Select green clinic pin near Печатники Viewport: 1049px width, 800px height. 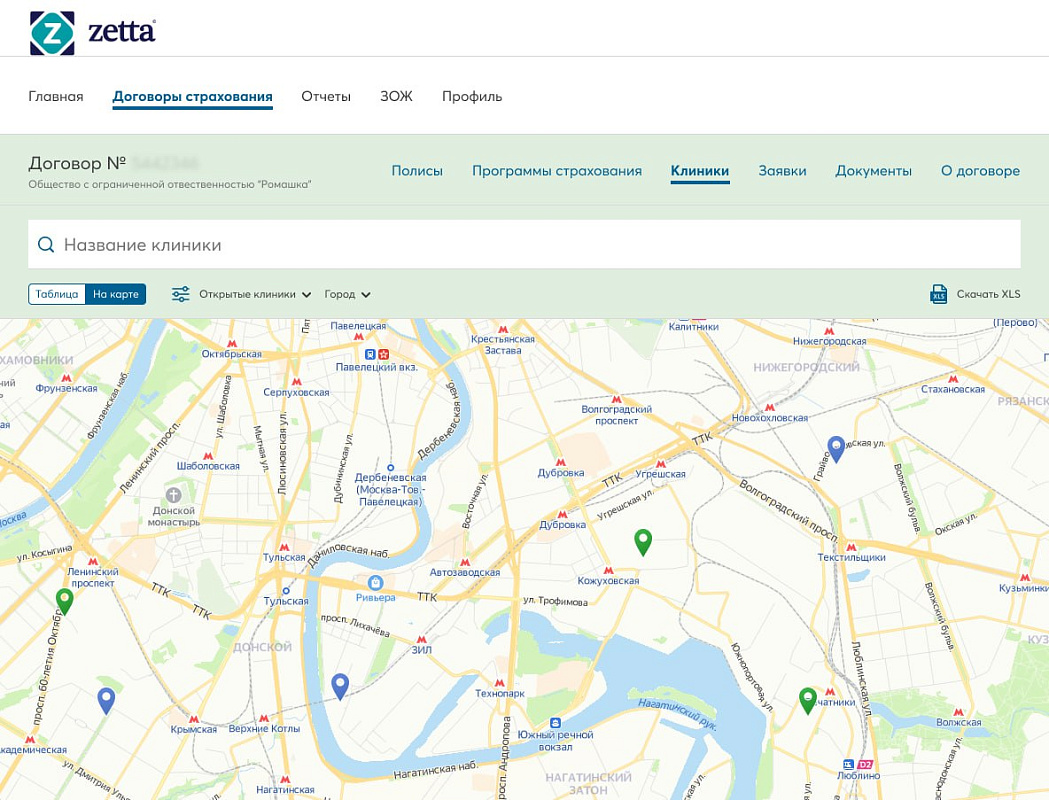pos(808,699)
